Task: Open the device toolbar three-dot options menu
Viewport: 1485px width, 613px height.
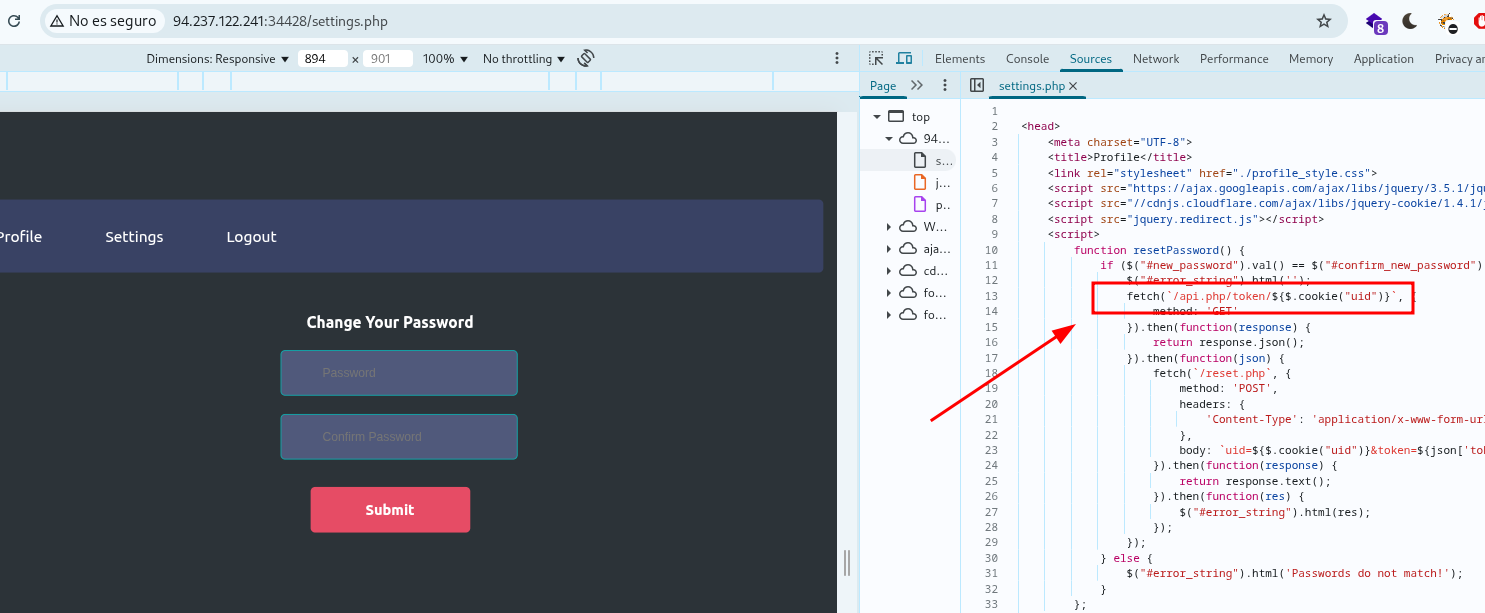Action: tap(837, 59)
